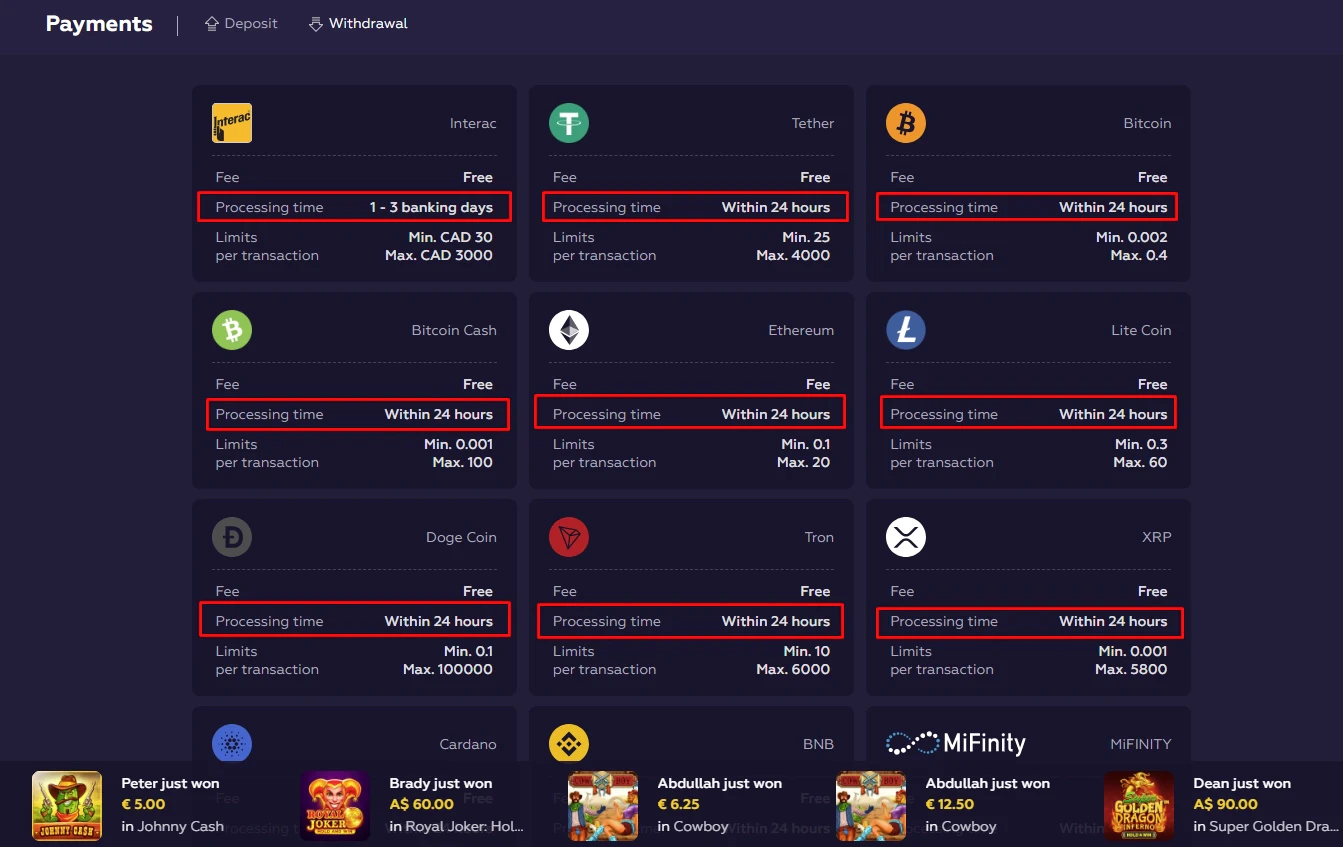The width and height of the screenshot is (1343, 847).
Task: Open the Withdrawal tab
Action: (x=358, y=23)
